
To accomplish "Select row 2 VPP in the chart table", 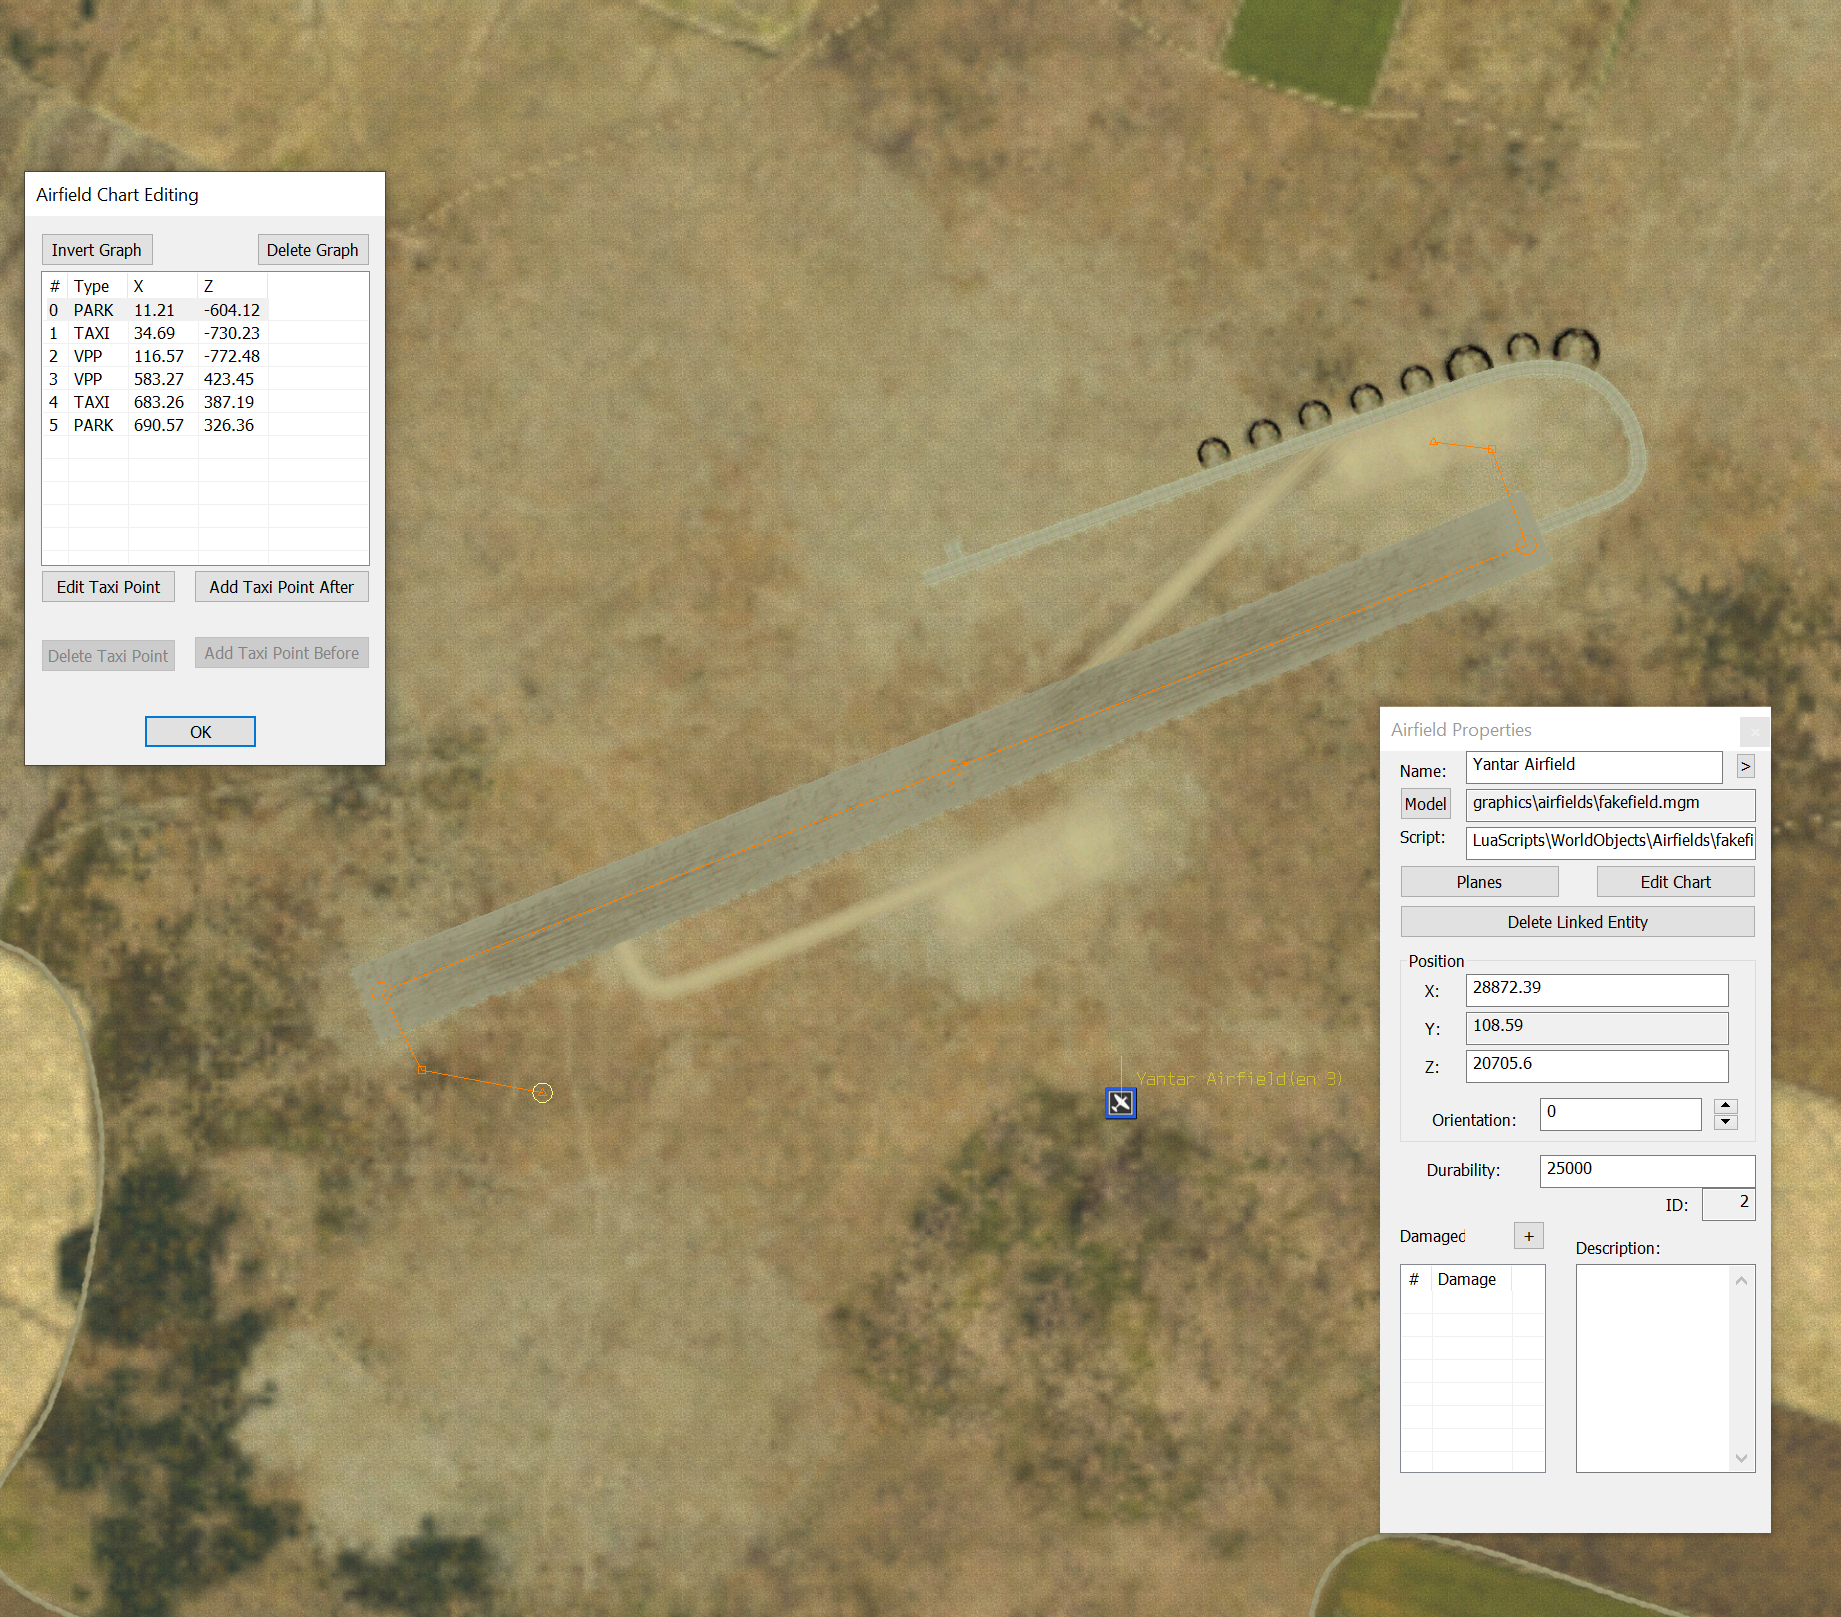I will point(155,356).
